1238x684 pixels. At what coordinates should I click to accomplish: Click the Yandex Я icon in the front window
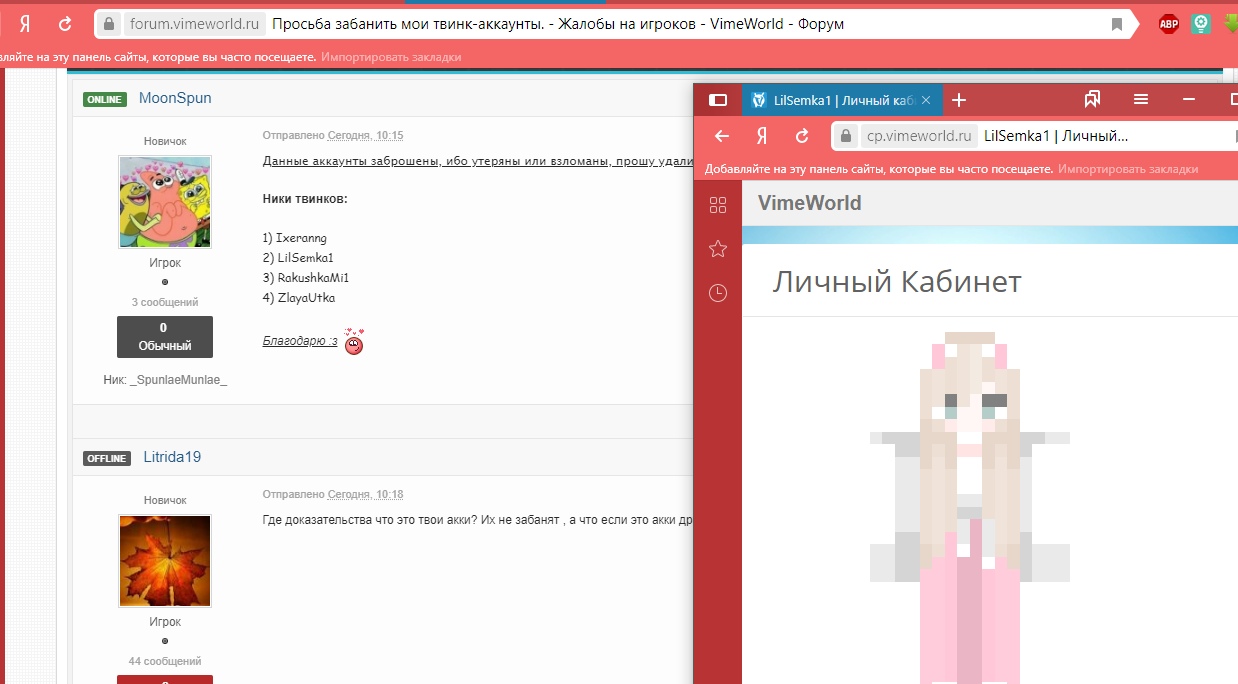761,136
